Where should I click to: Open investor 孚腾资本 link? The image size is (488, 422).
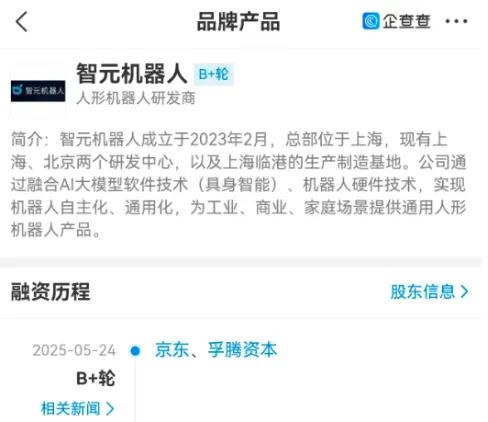pos(242,350)
